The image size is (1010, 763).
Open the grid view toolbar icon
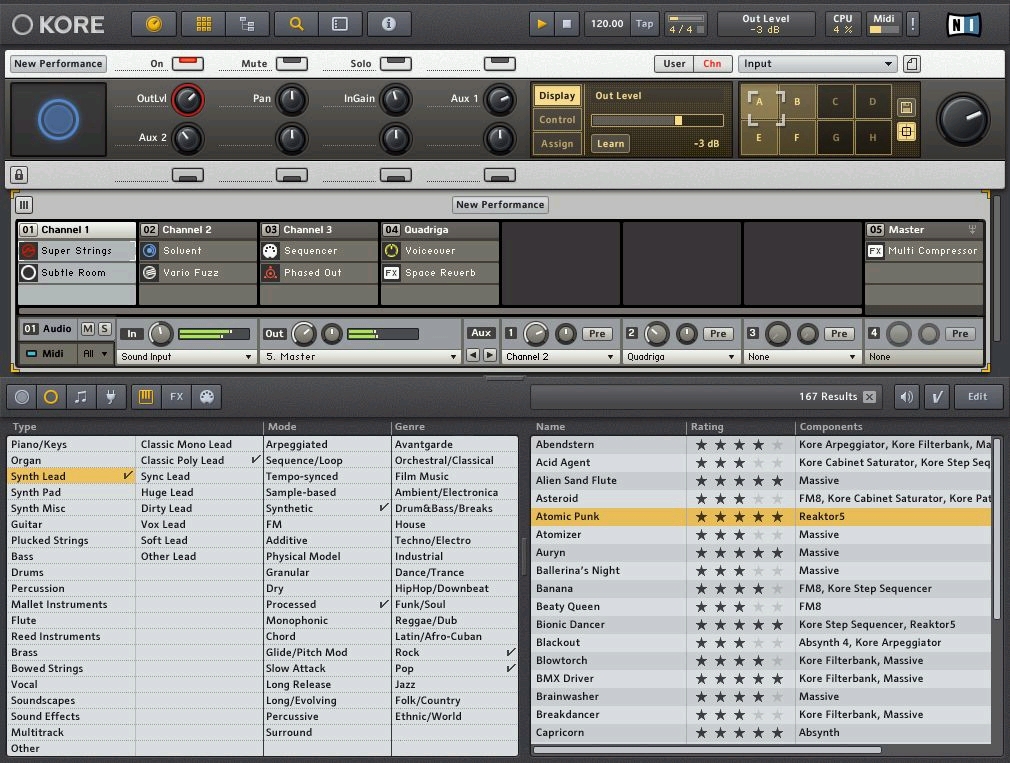point(204,24)
